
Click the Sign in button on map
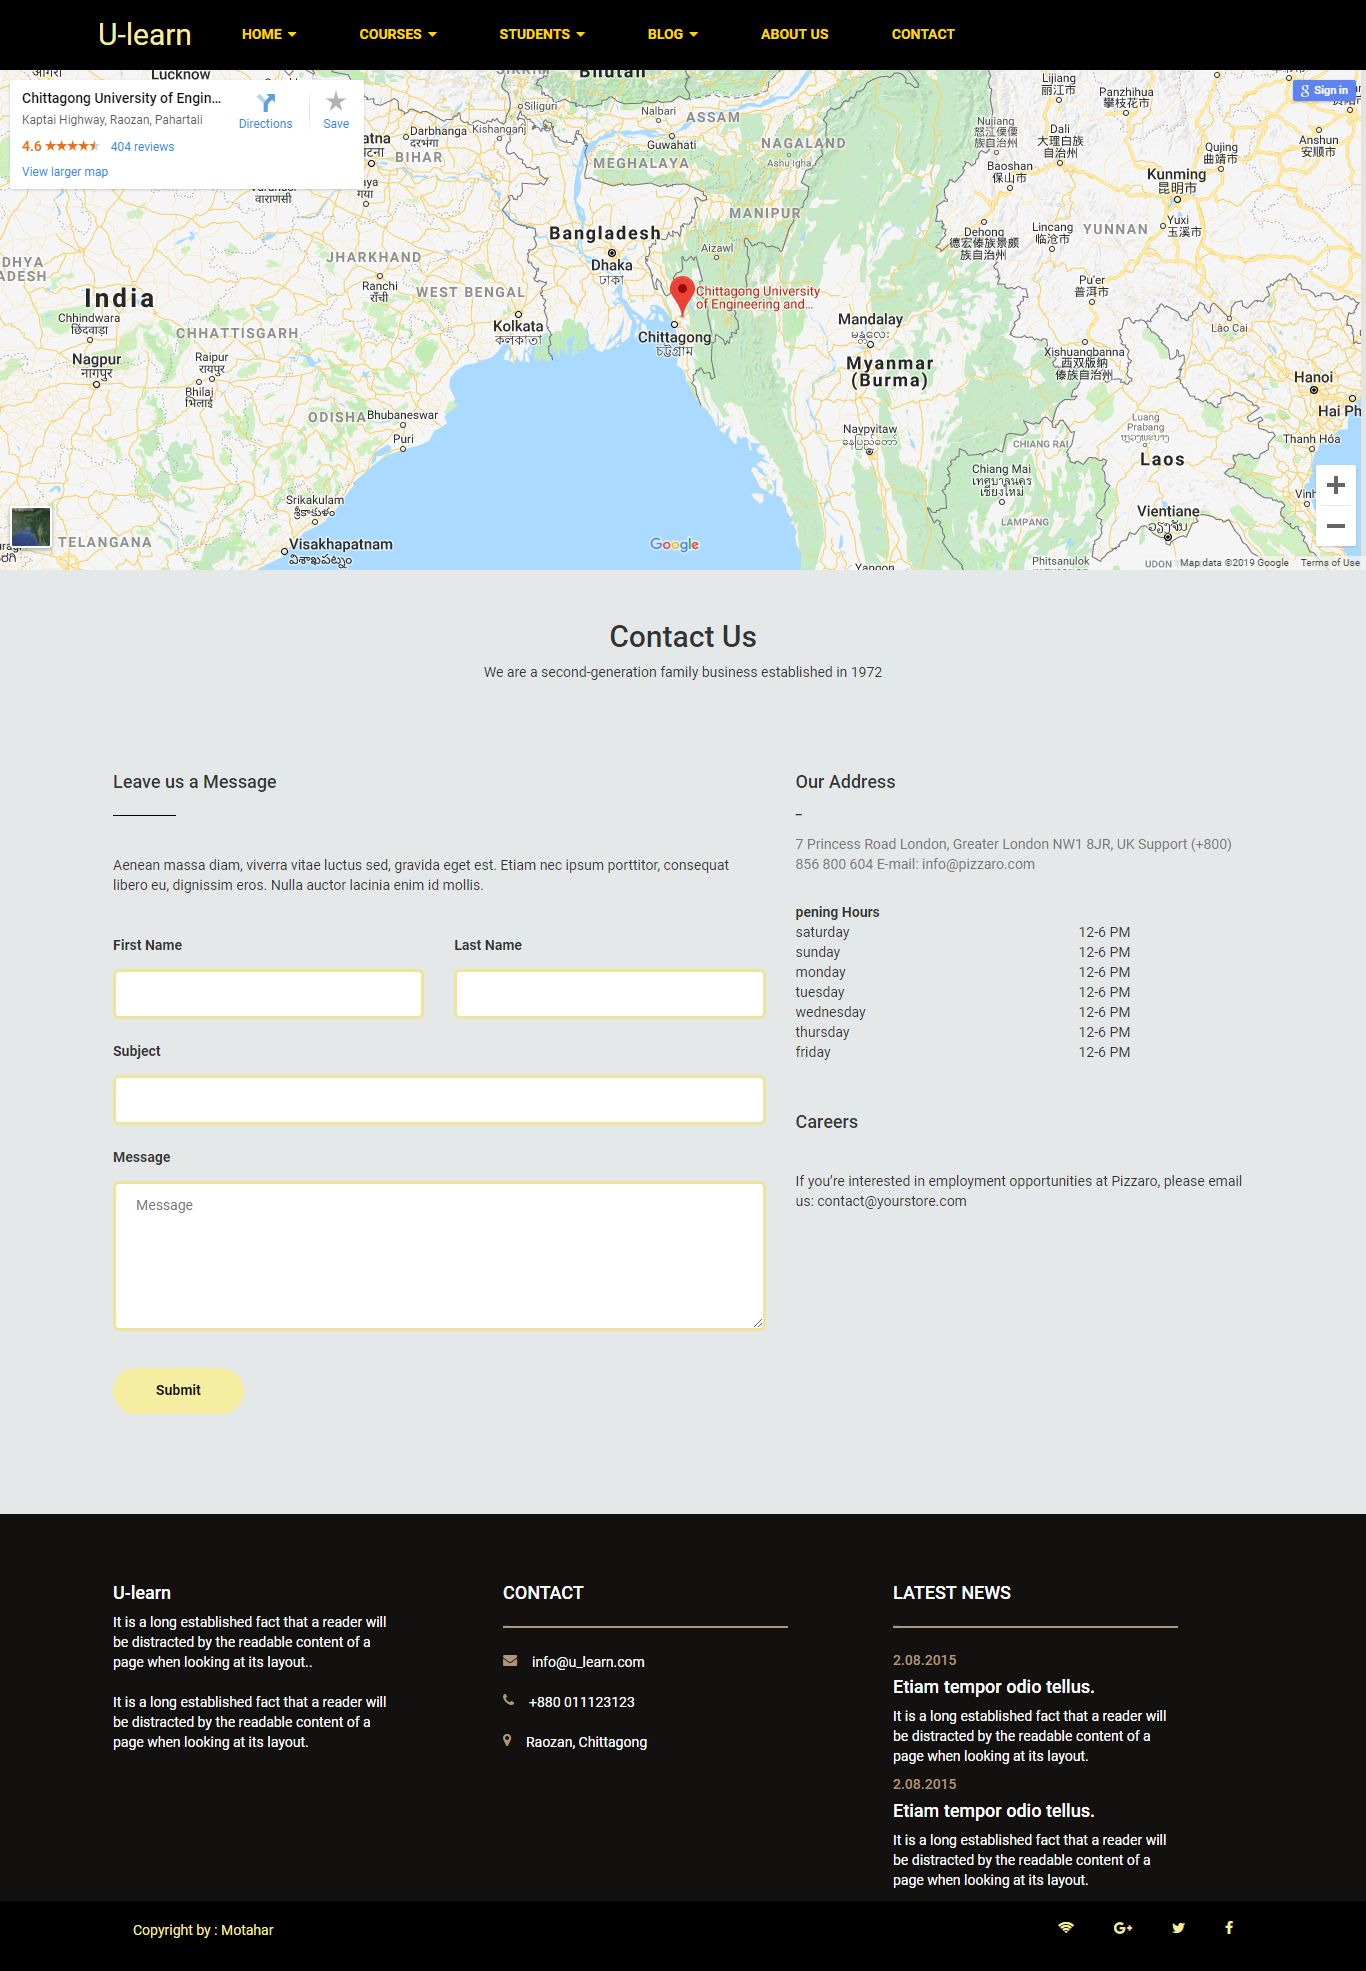point(1324,90)
